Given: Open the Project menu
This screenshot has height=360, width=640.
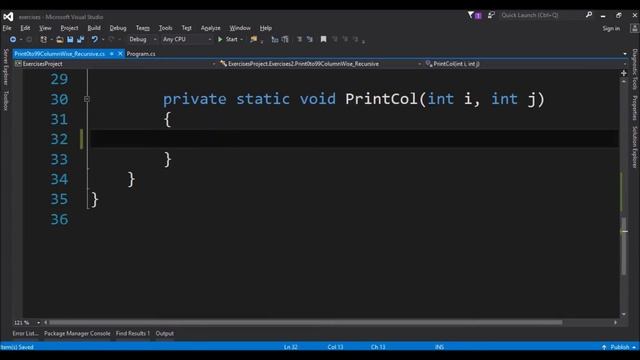Looking at the screenshot, I should pyautogui.click(x=69, y=28).
